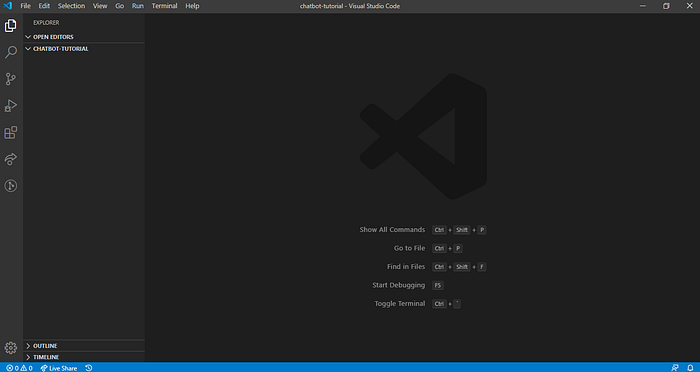Open feedback icon in status bar

675,368
